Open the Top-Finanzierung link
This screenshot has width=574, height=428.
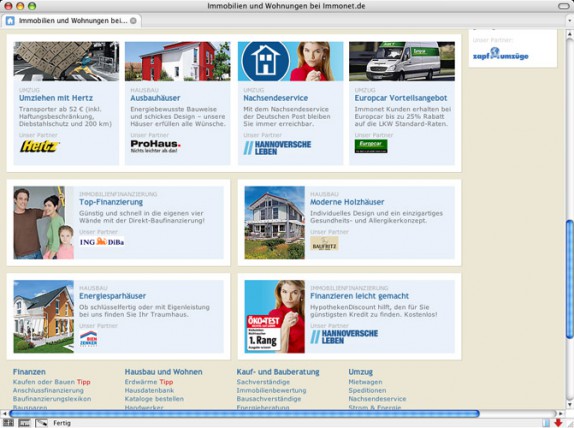(111, 202)
